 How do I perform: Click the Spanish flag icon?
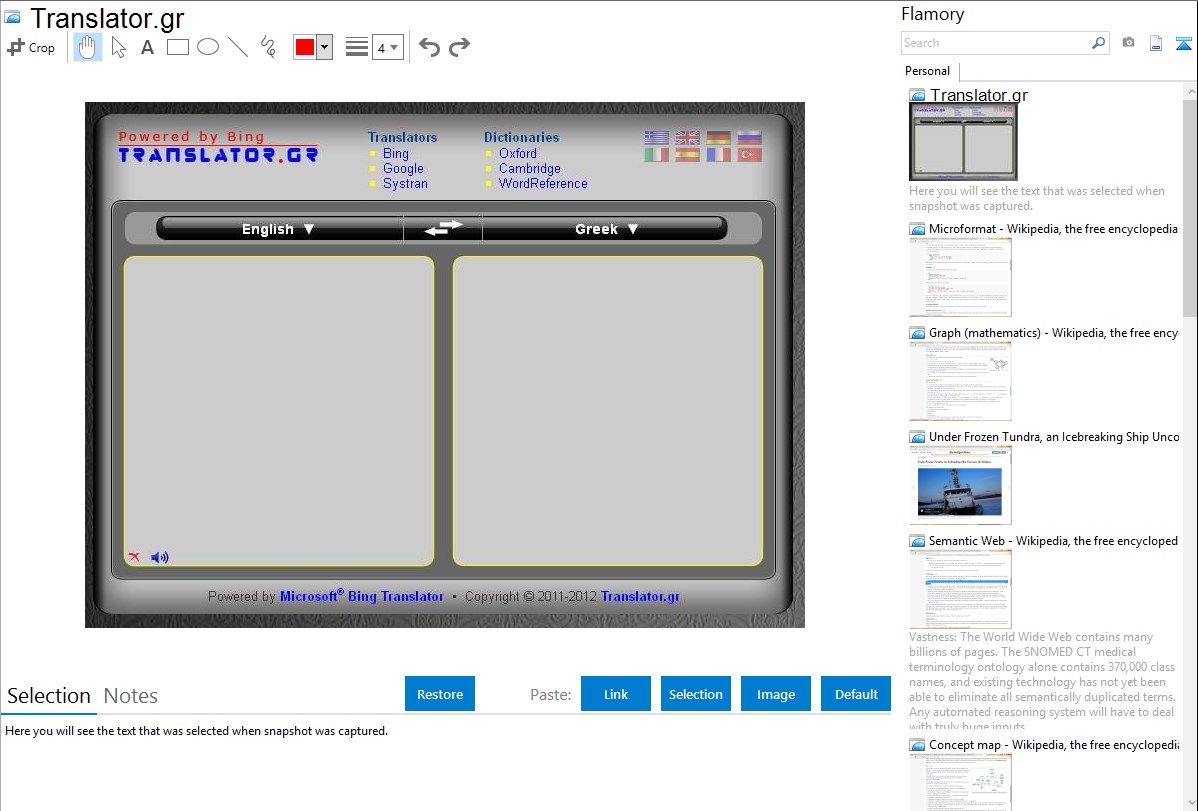pyautogui.click(x=687, y=154)
